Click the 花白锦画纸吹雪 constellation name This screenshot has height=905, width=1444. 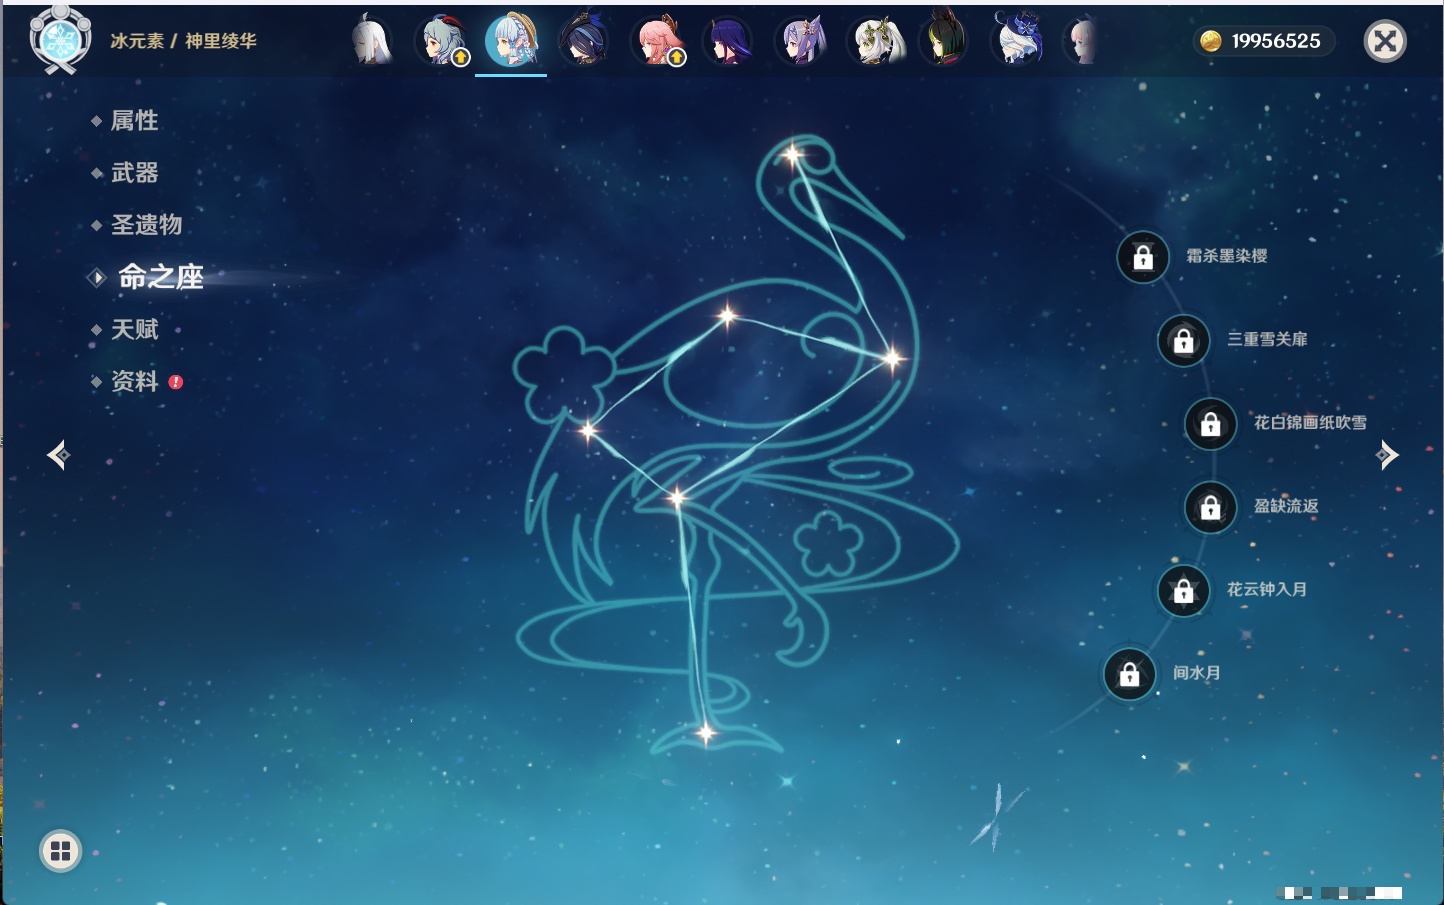tap(1310, 422)
